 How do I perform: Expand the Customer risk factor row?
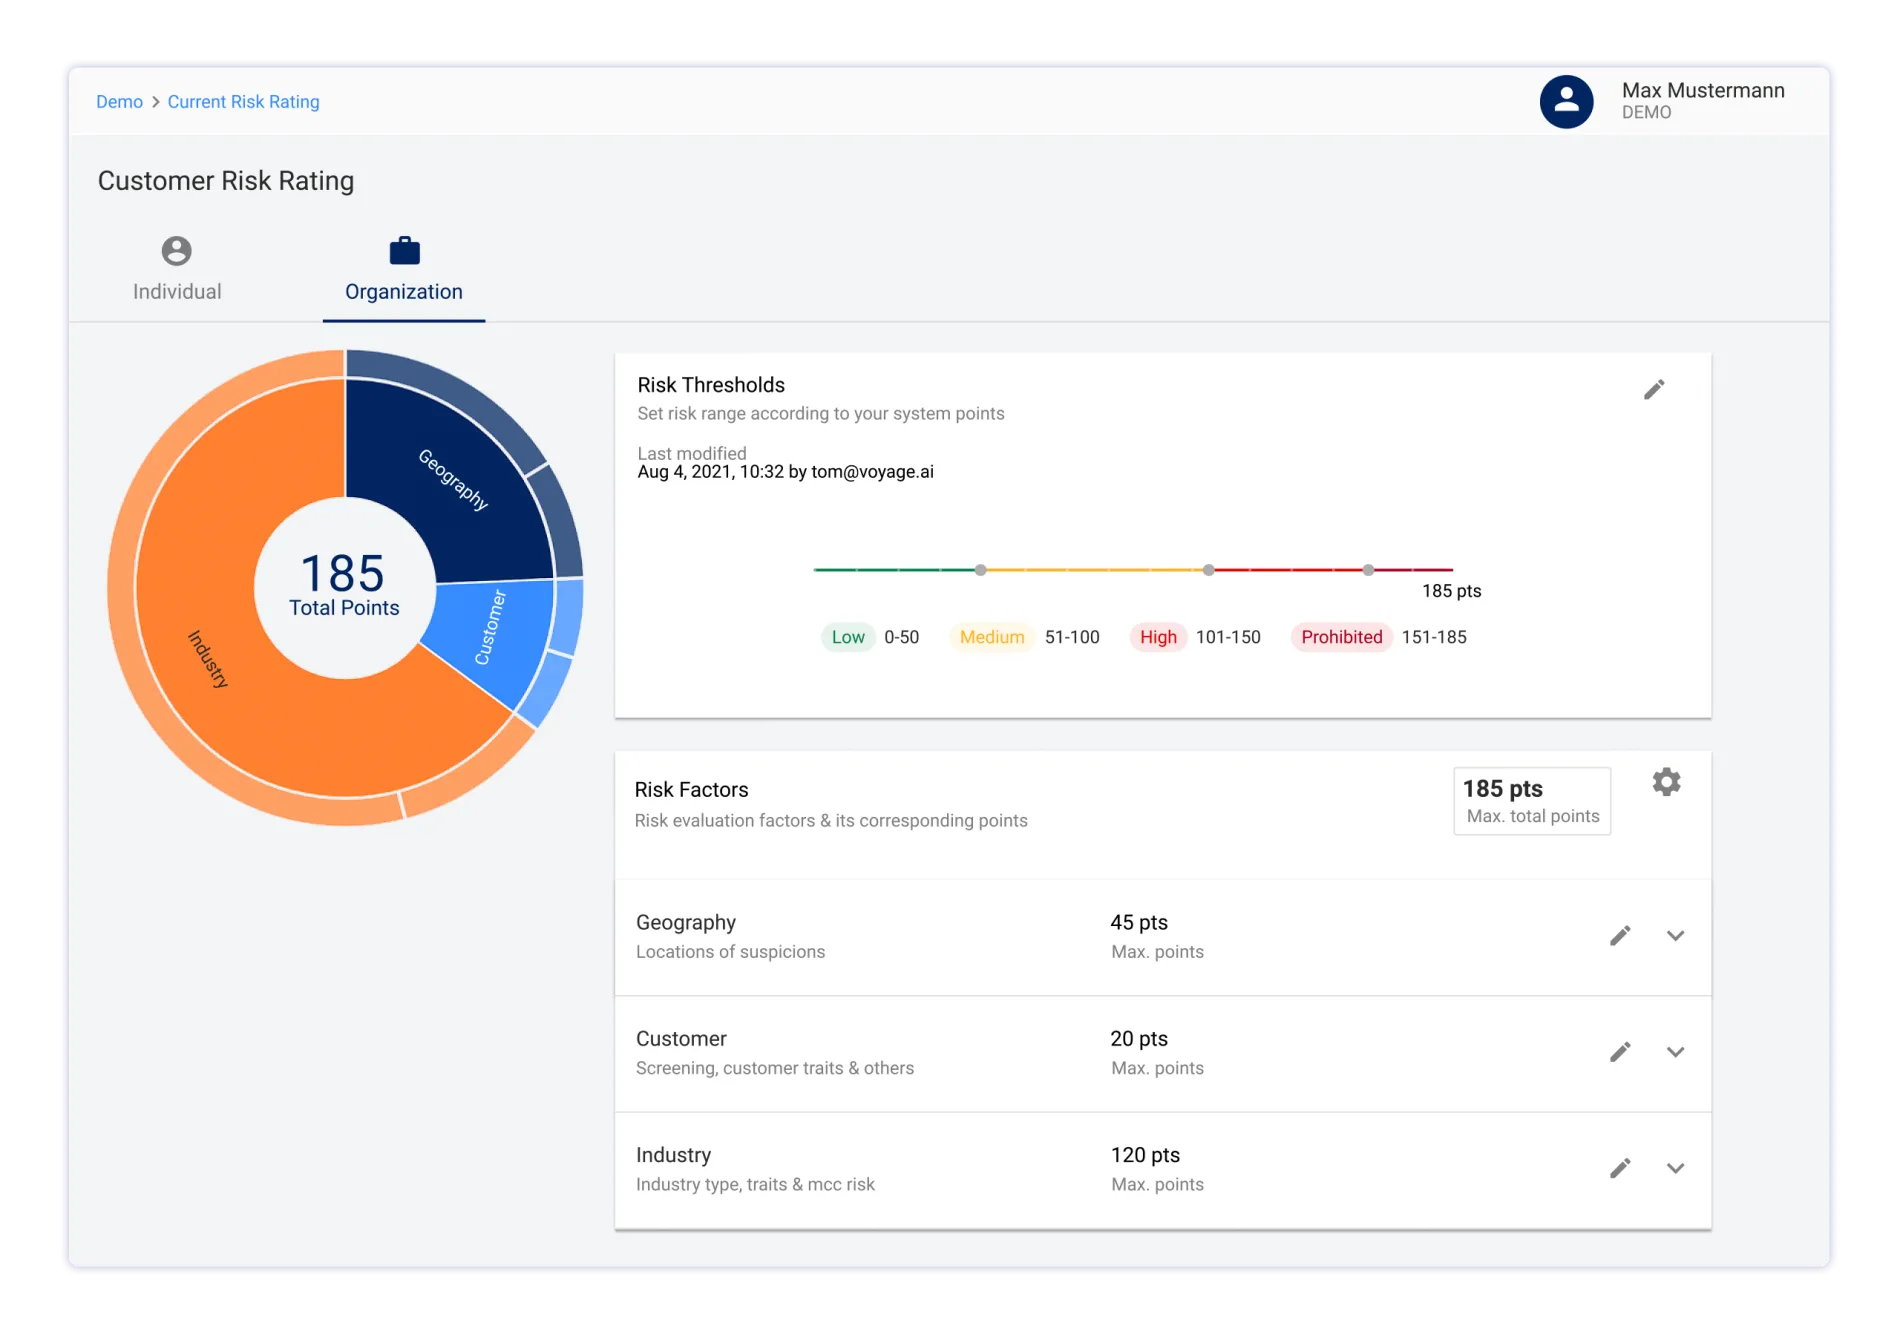tap(1677, 1053)
